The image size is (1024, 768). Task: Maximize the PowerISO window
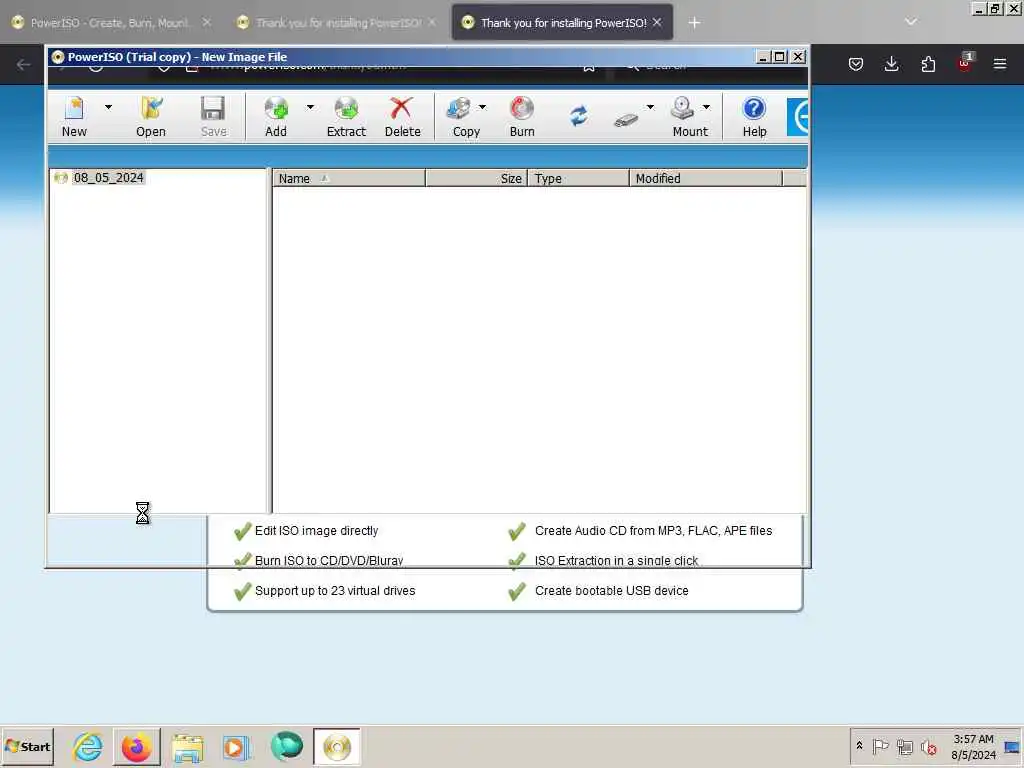(x=779, y=57)
